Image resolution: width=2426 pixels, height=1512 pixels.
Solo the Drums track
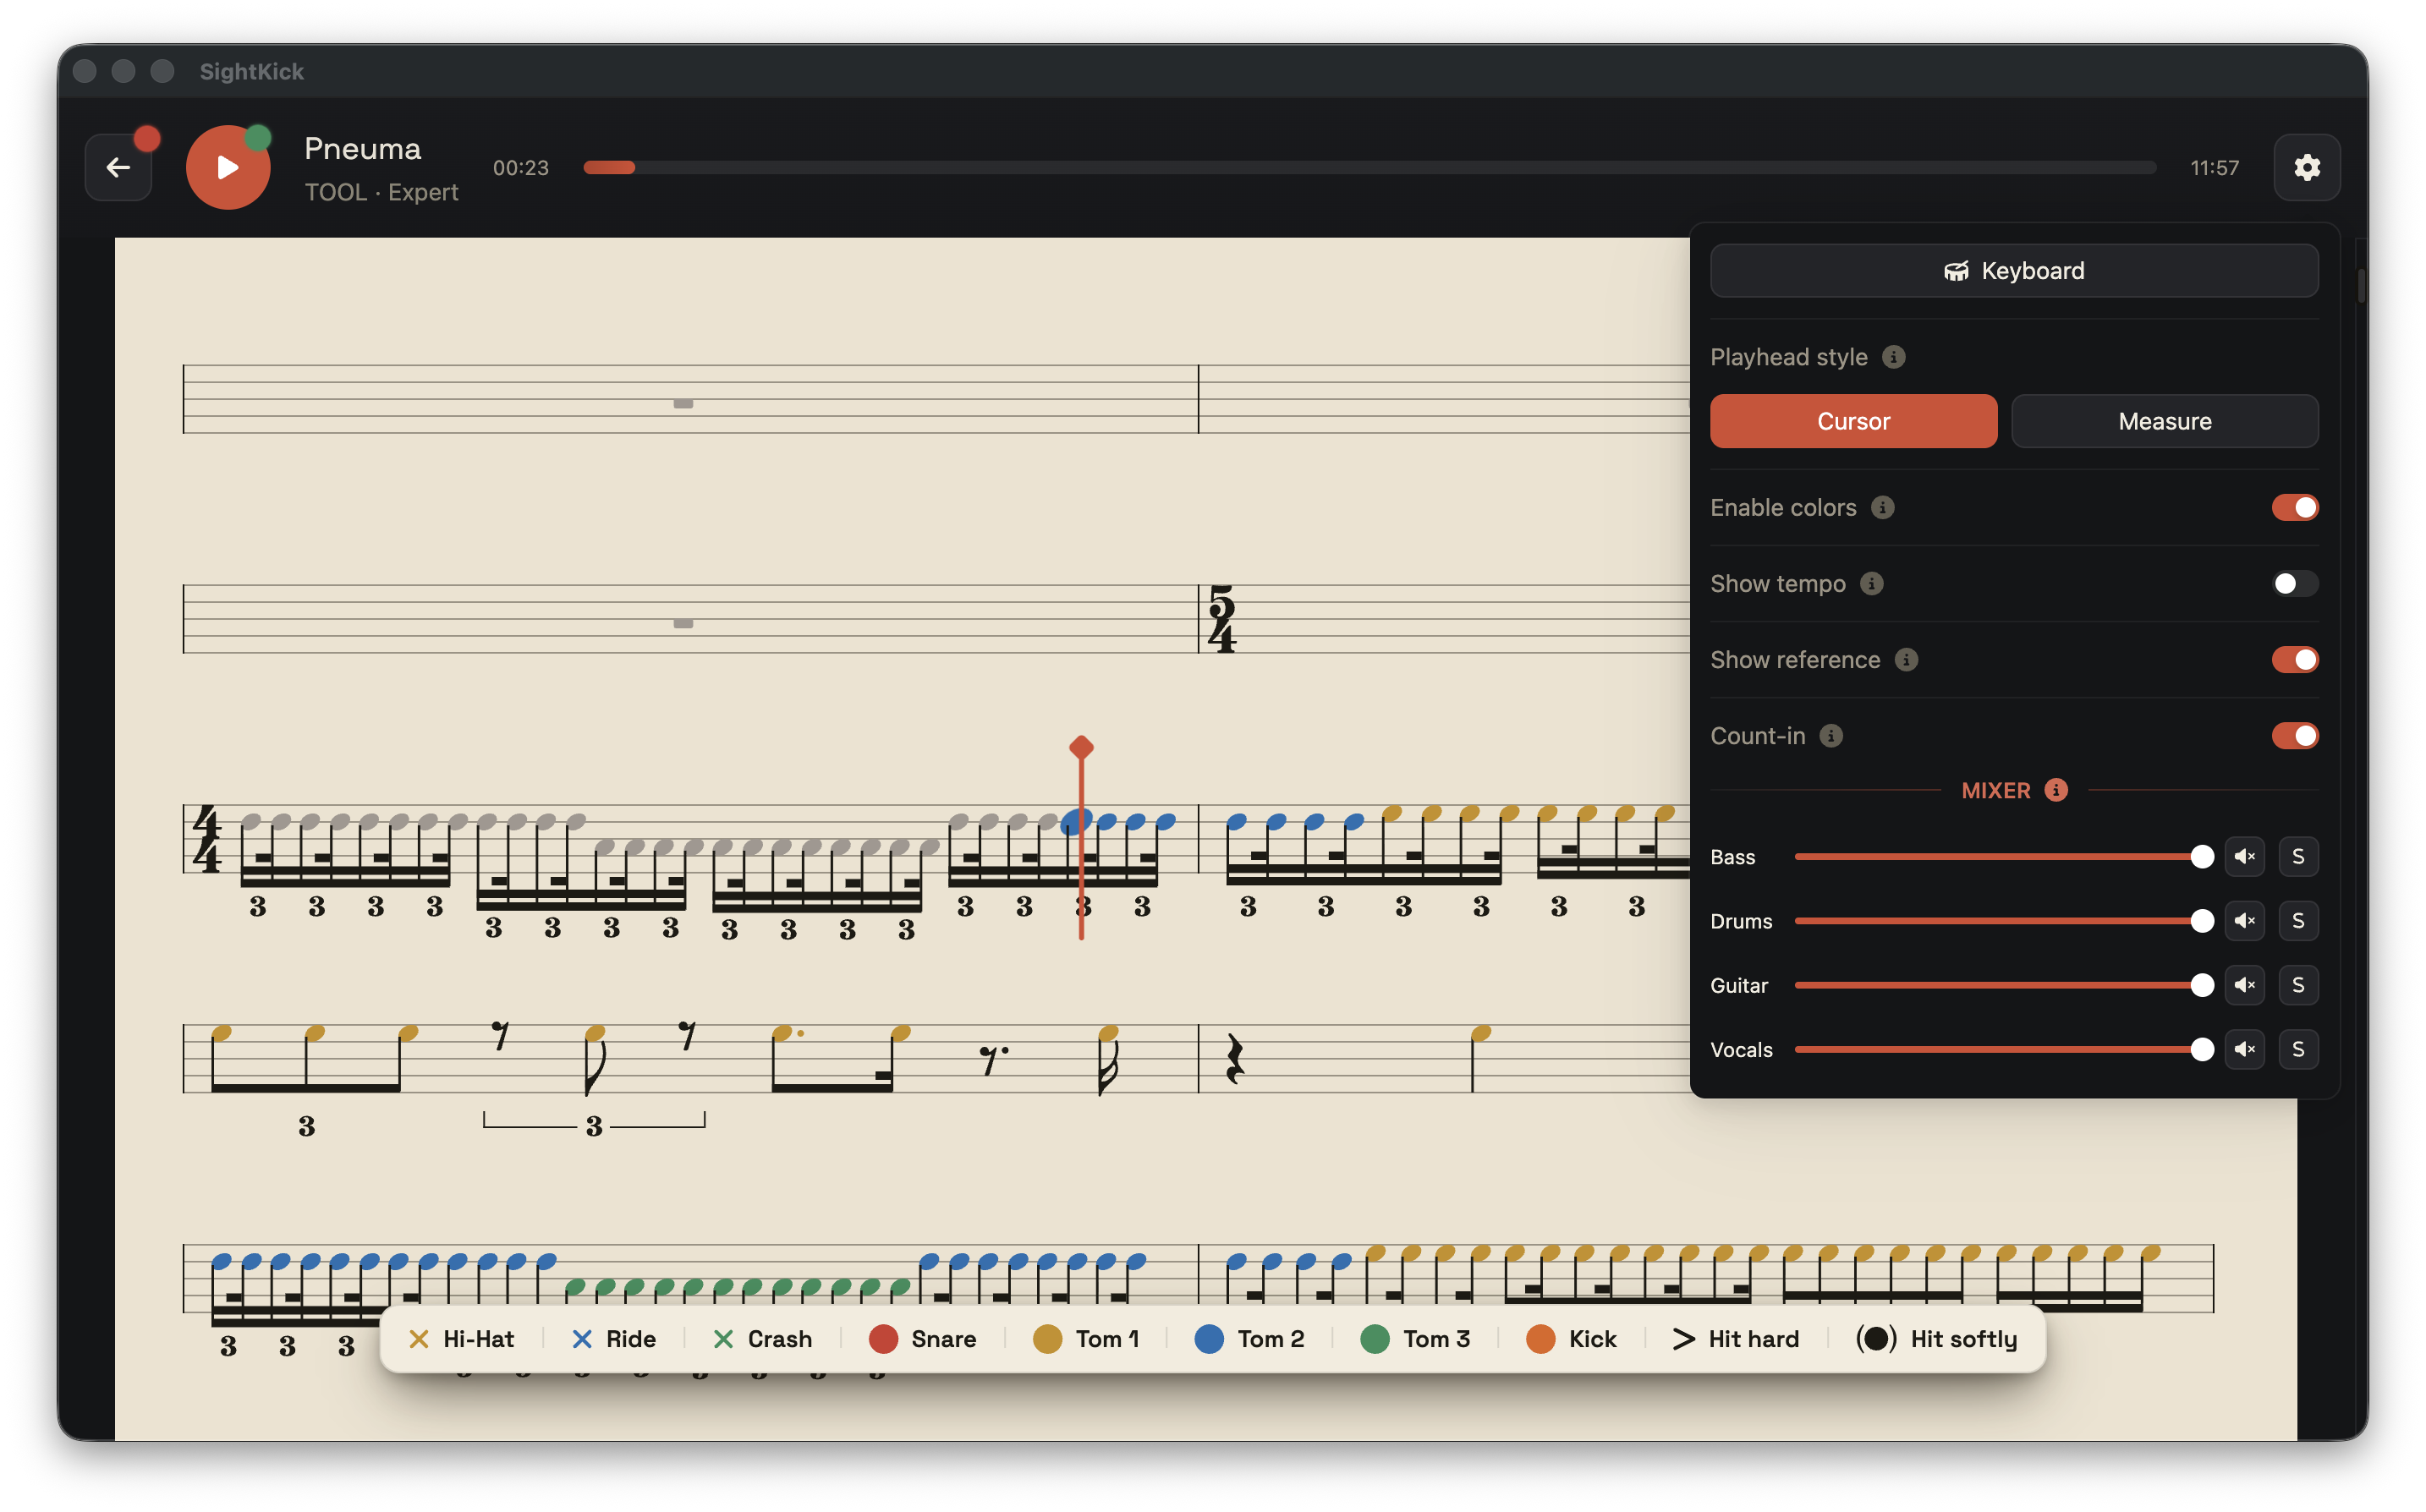click(2298, 921)
